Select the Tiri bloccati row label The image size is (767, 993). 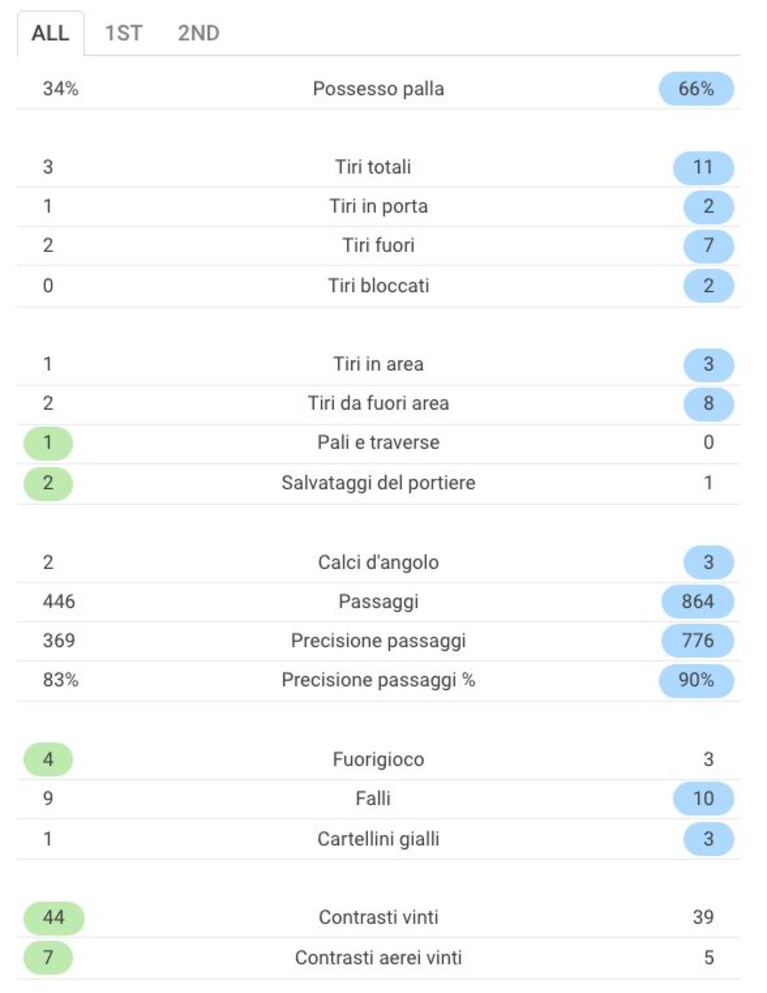pos(378,286)
